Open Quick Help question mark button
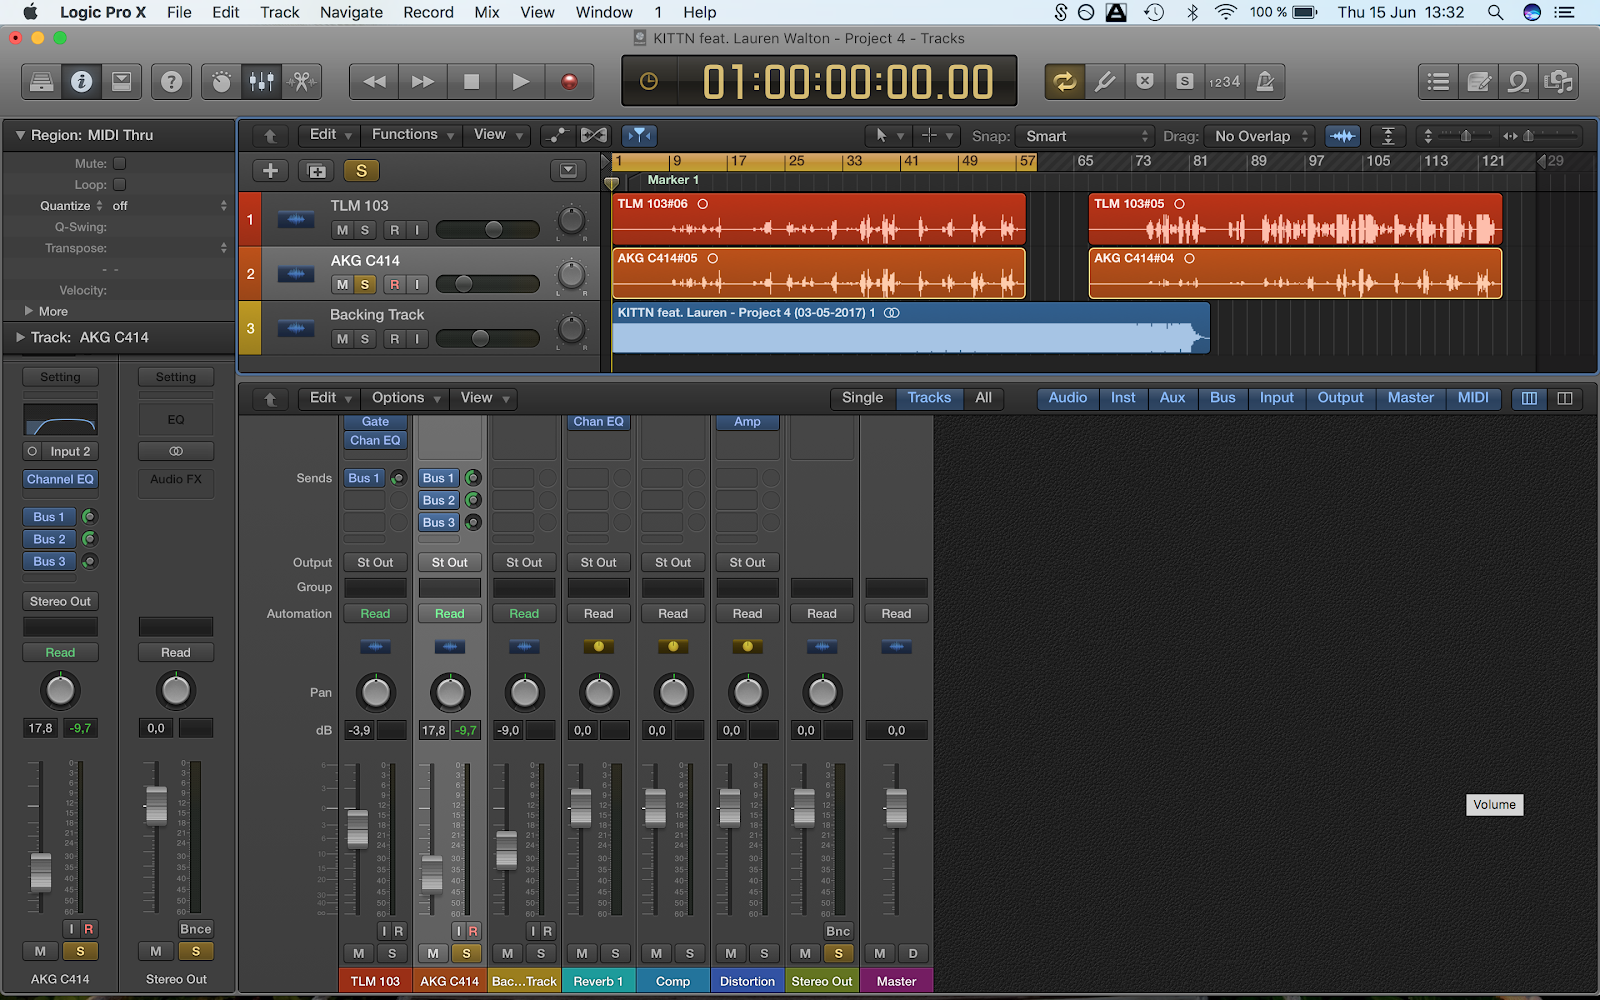 tap(172, 82)
